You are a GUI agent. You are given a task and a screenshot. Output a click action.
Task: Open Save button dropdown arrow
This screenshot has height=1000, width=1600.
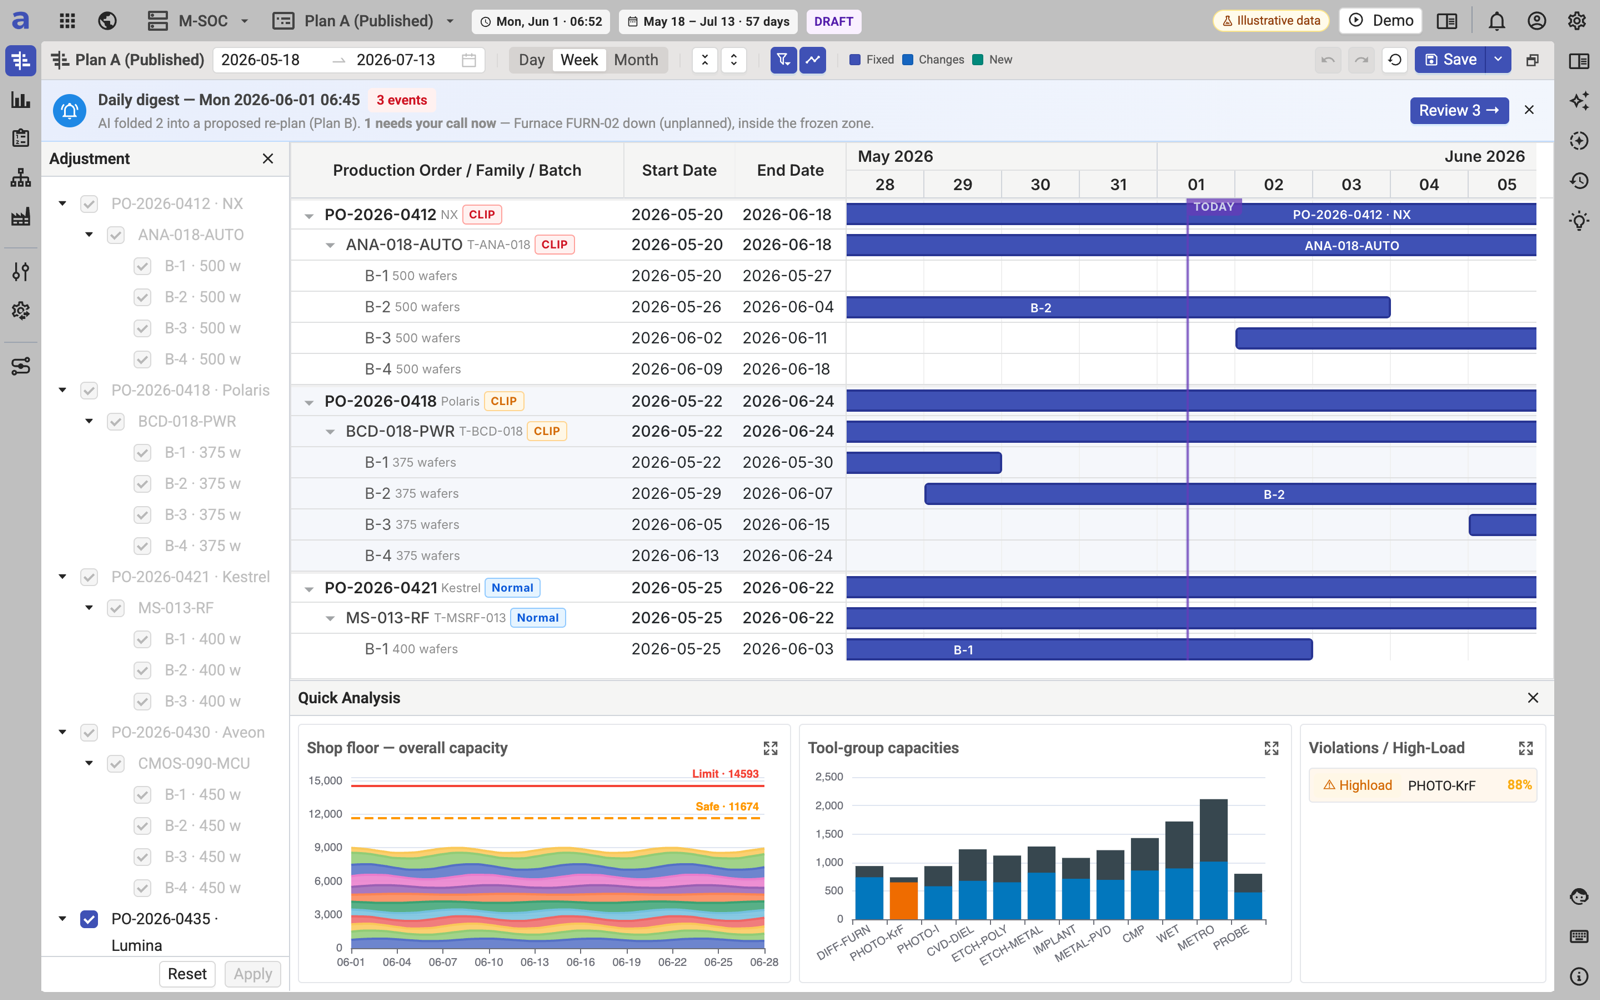(1498, 60)
